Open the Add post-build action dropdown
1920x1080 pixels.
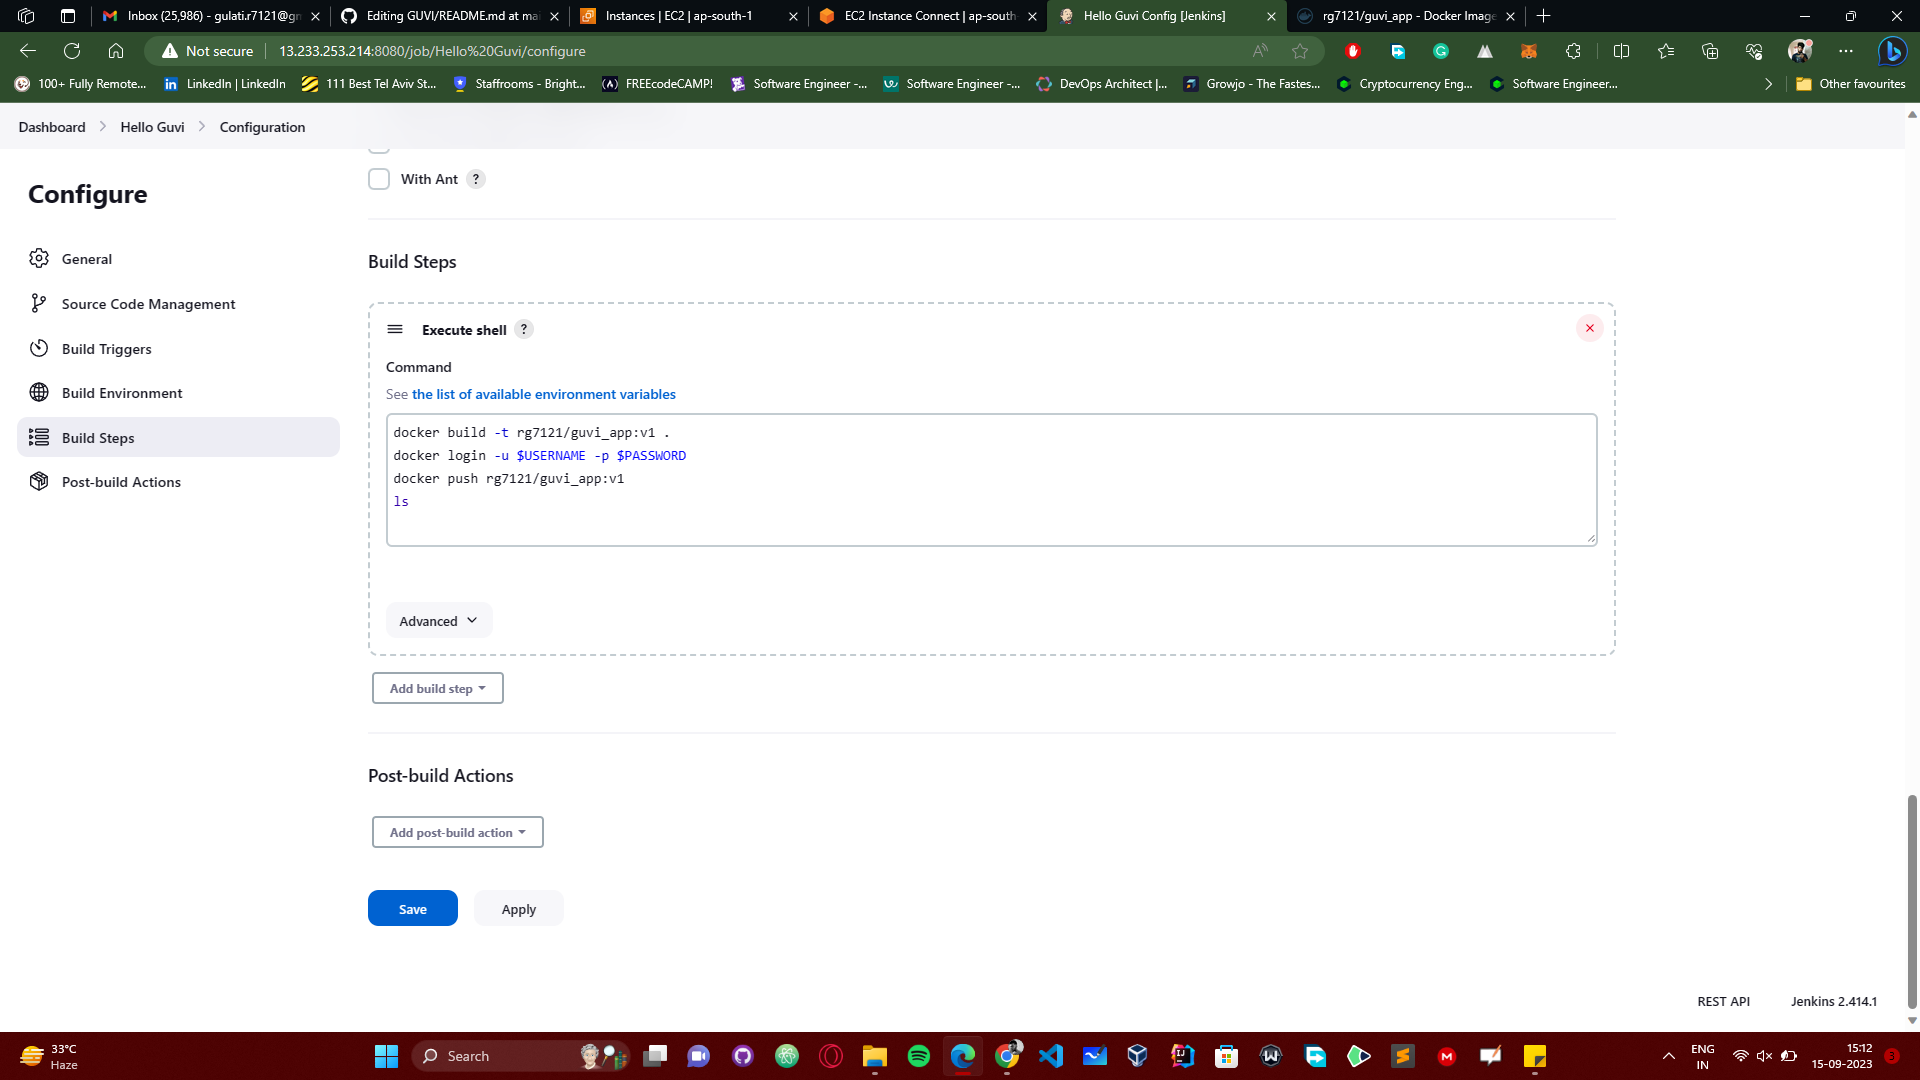coord(457,831)
